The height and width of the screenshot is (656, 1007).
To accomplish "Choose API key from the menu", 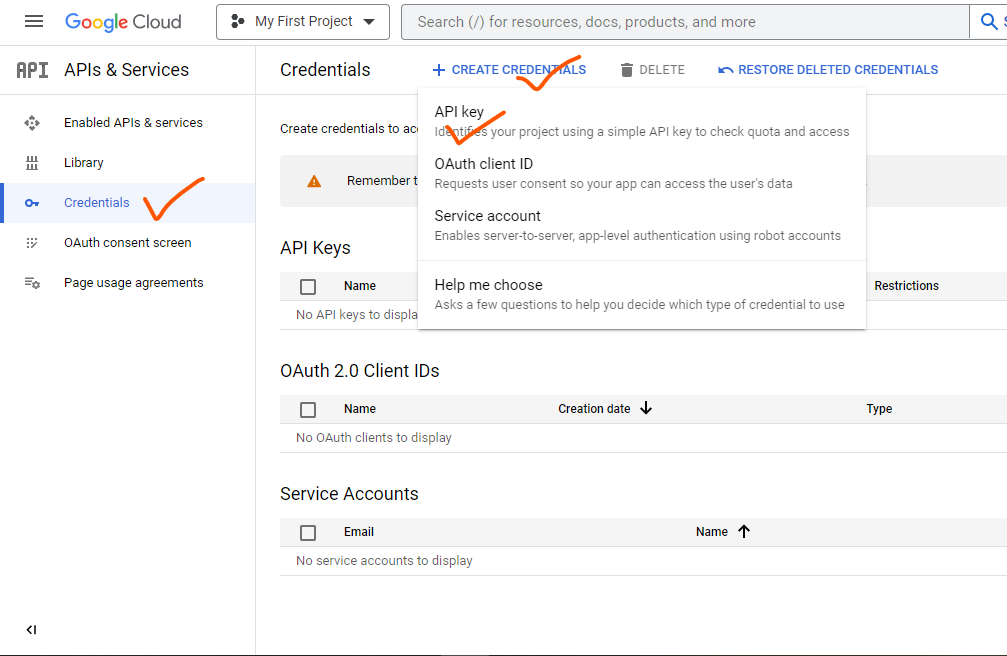I will 642,121.
